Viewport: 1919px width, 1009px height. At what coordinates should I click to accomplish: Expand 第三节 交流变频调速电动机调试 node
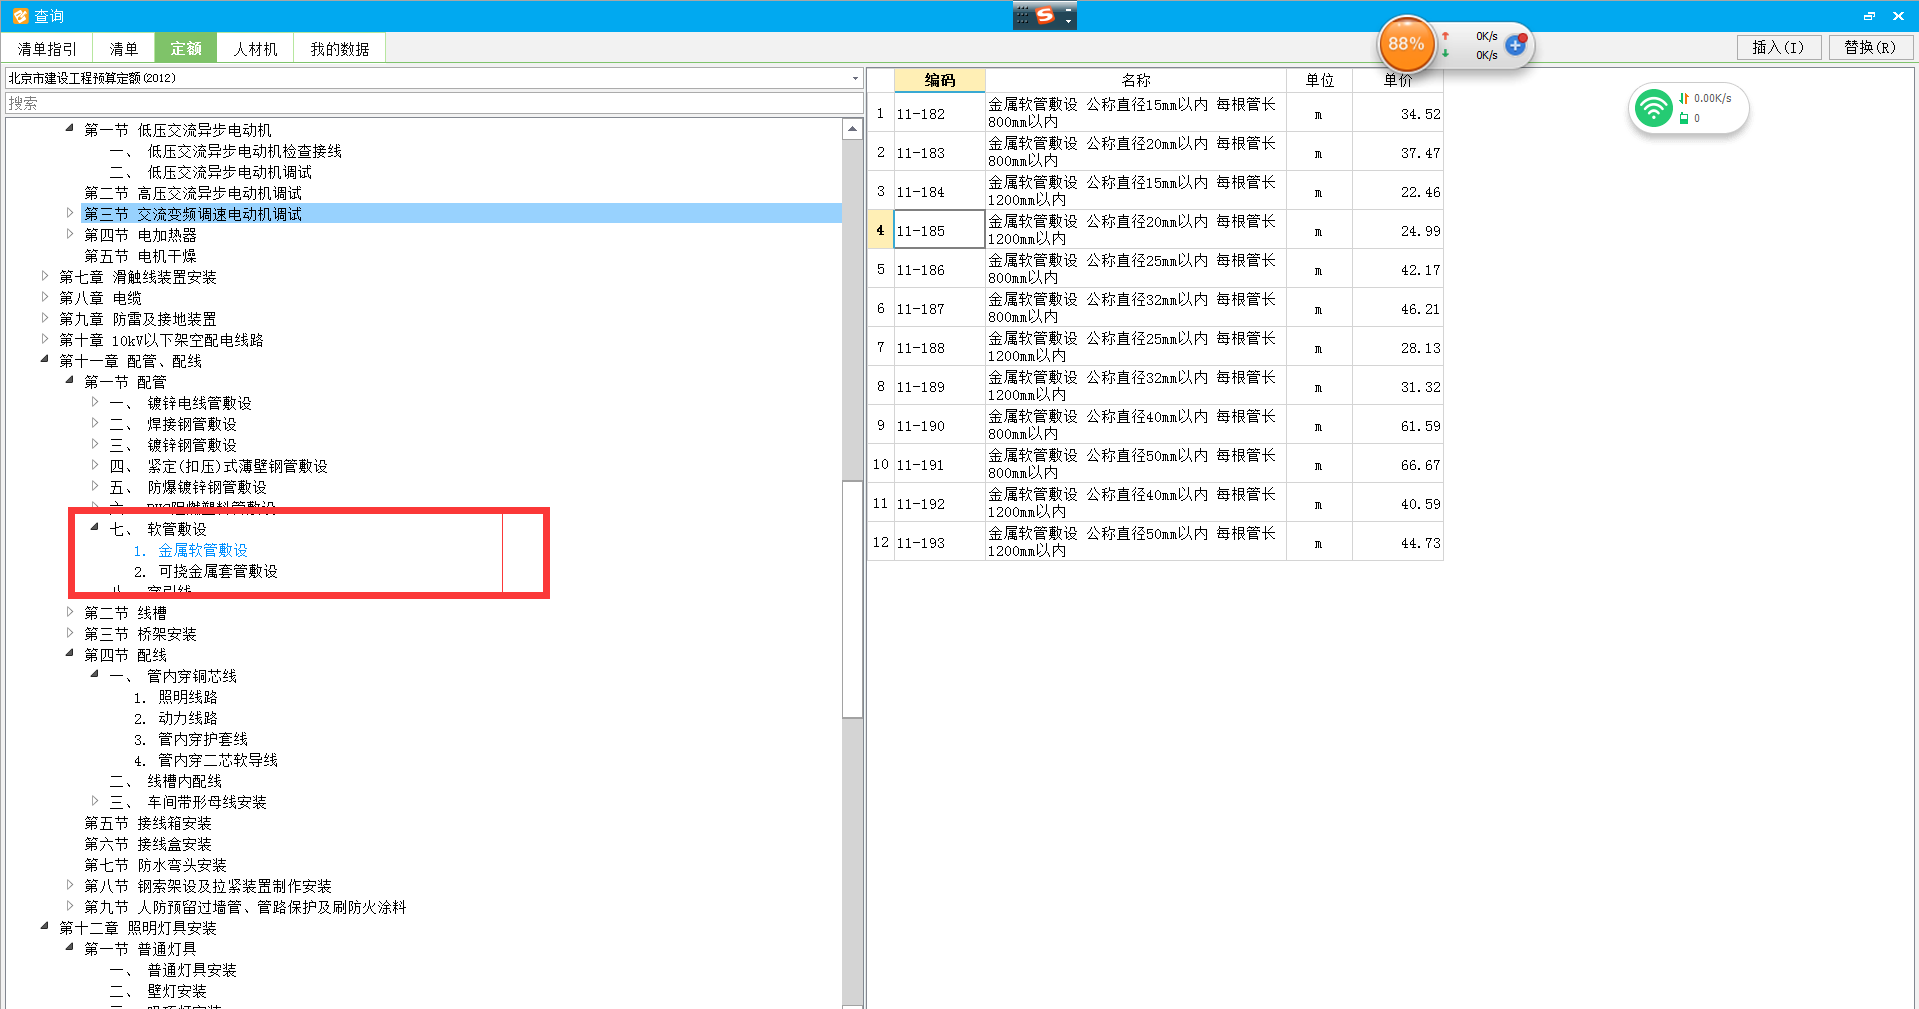(x=69, y=212)
